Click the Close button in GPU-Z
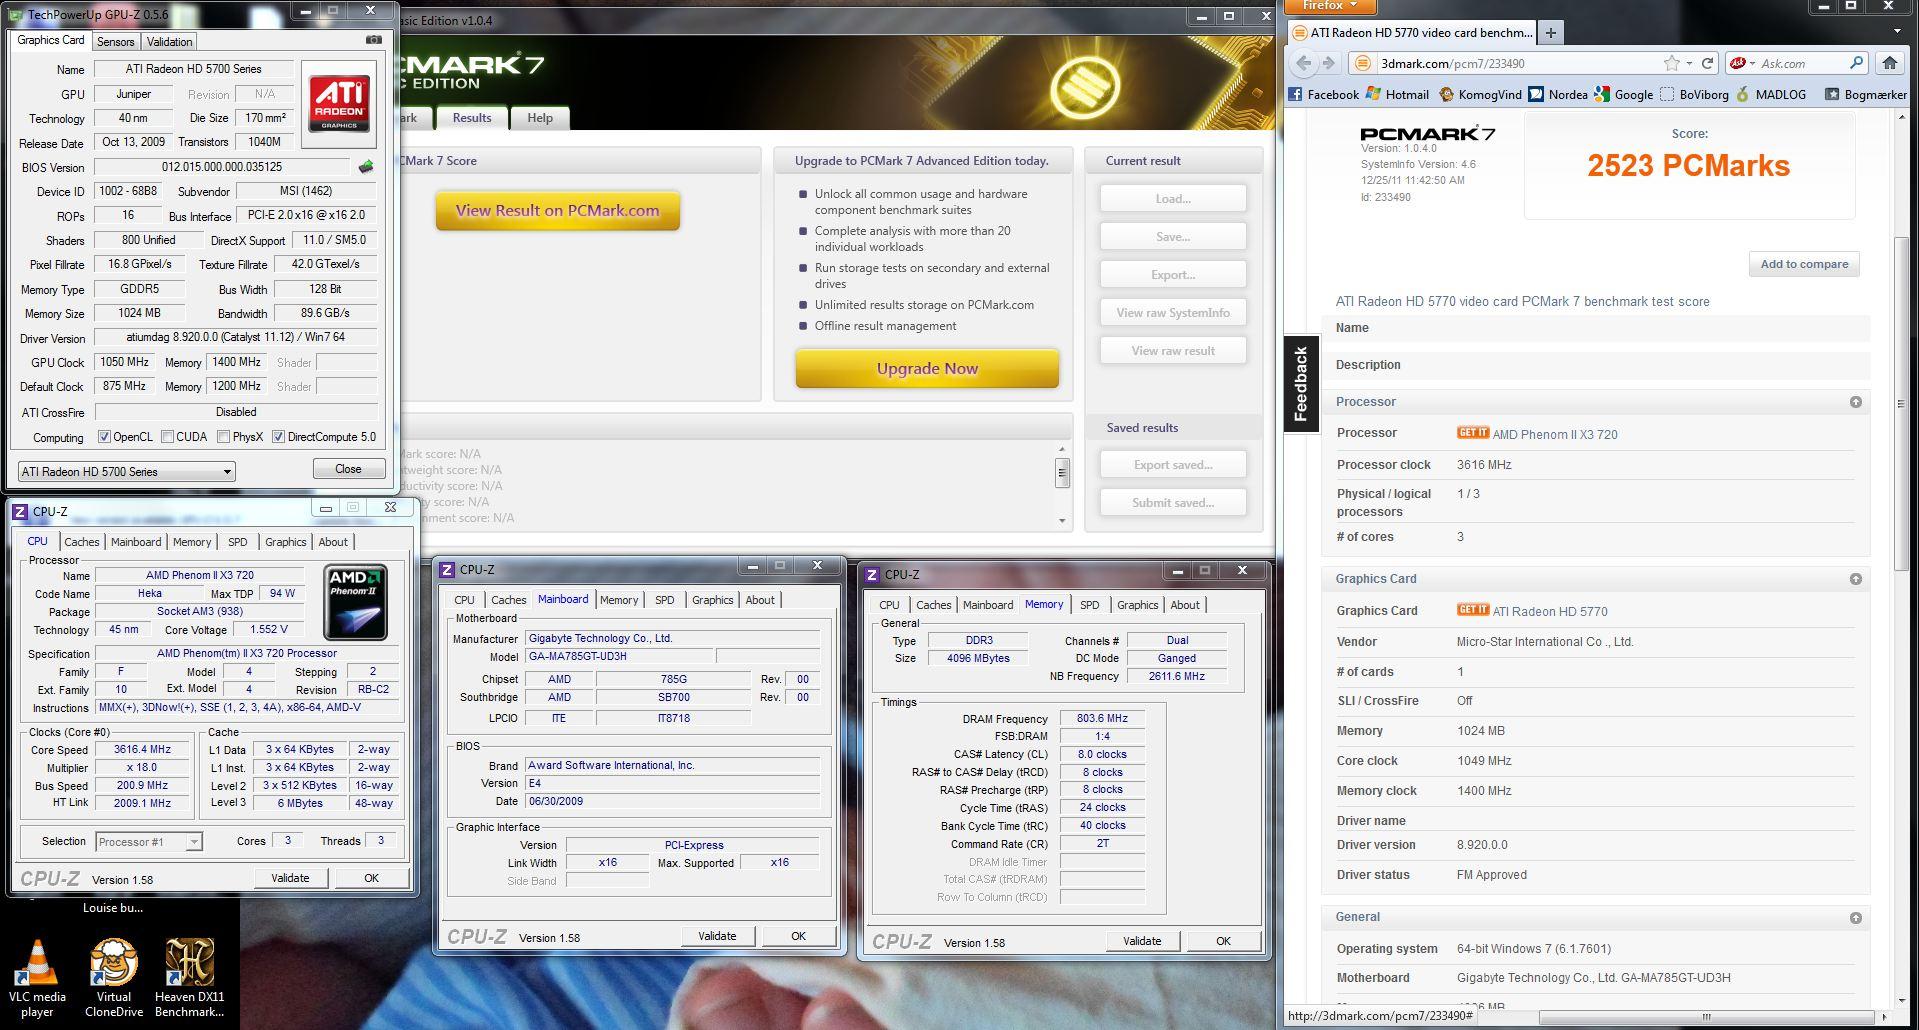1919x1030 pixels. point(348,469)
